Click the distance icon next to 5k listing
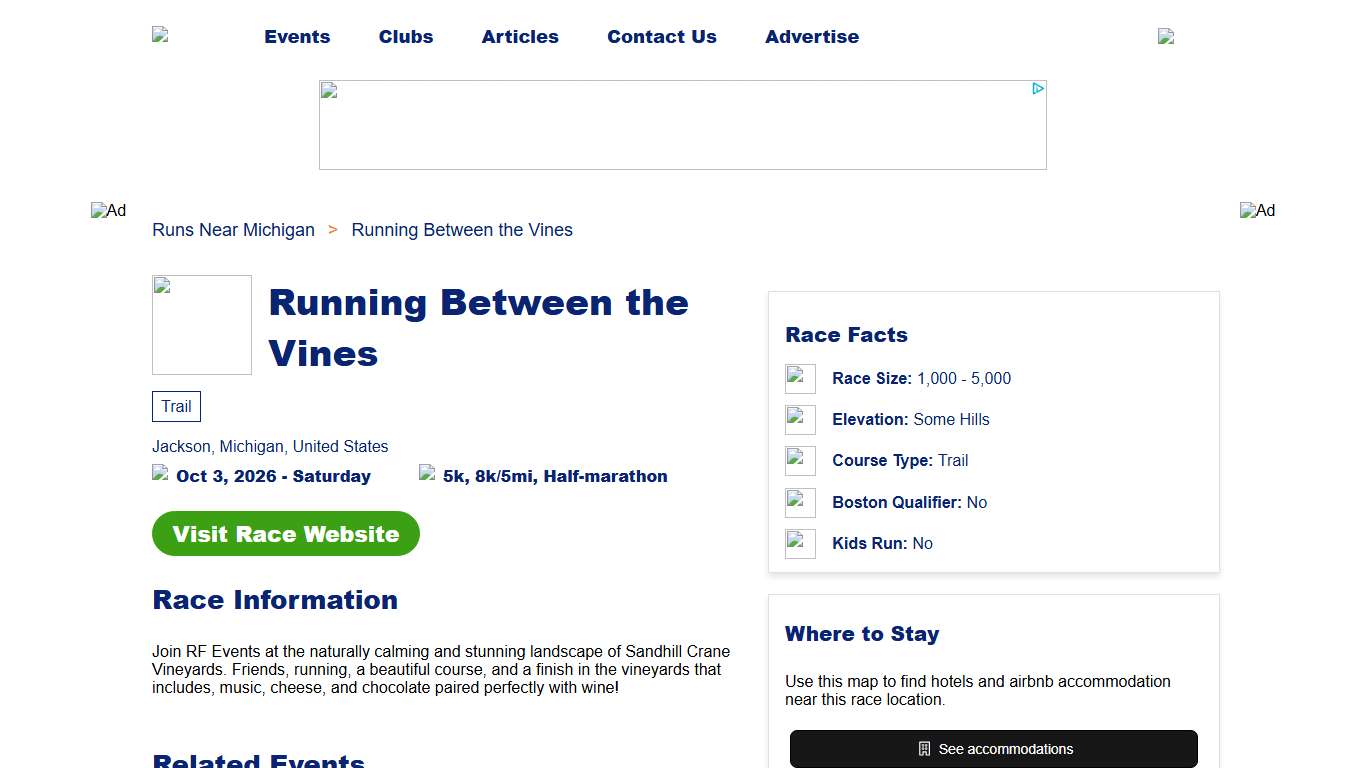Screen dimensions: 1366x768 pos(427,475)
